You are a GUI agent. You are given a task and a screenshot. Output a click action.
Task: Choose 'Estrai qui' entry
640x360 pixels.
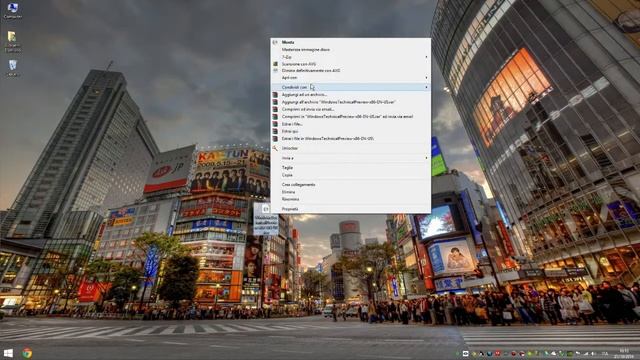coord(351,131)
